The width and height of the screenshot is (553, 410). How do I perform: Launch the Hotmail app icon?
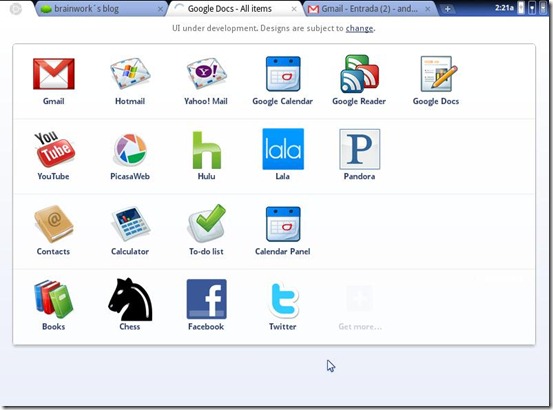tap(130, 74)
